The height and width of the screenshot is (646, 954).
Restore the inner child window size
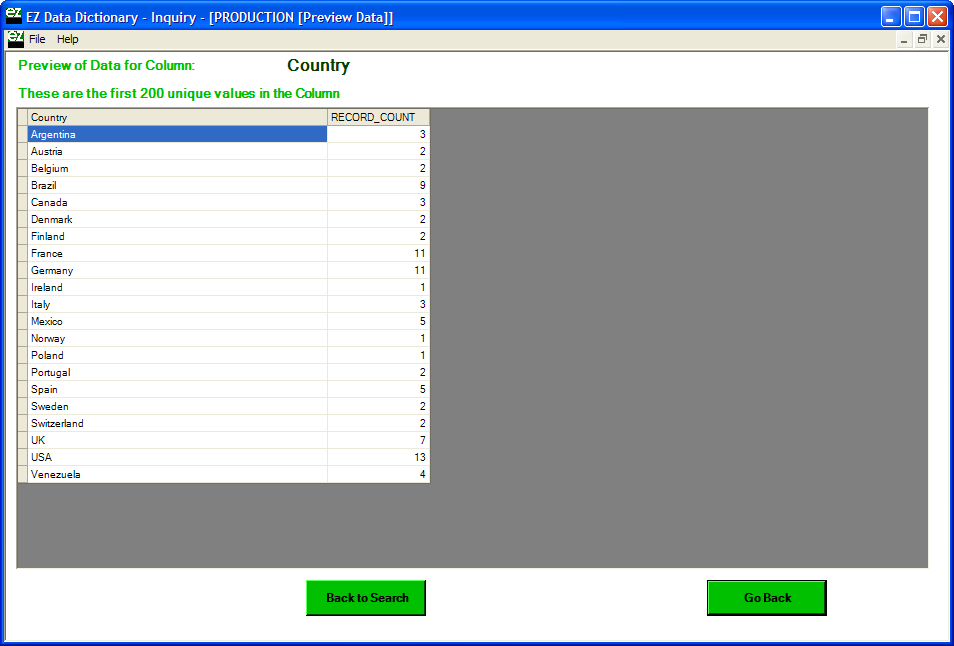(x=922, y=40)
